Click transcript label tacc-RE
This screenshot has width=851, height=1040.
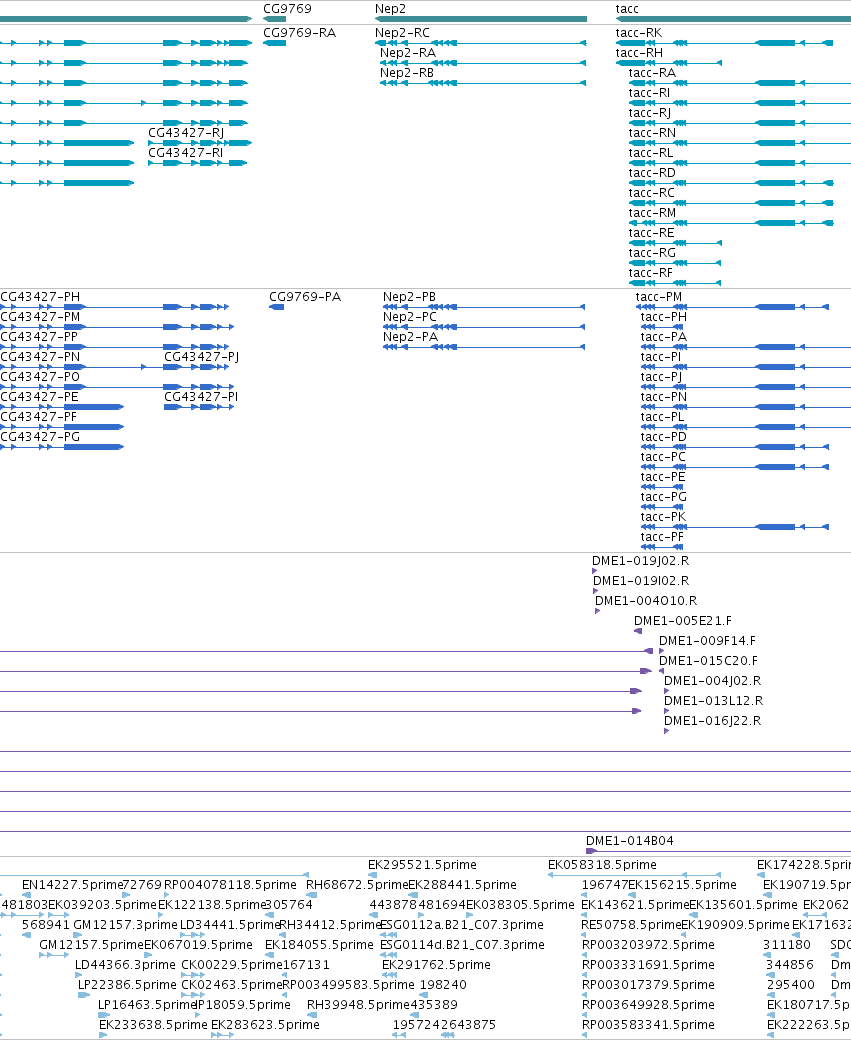[x=651, y=232]
